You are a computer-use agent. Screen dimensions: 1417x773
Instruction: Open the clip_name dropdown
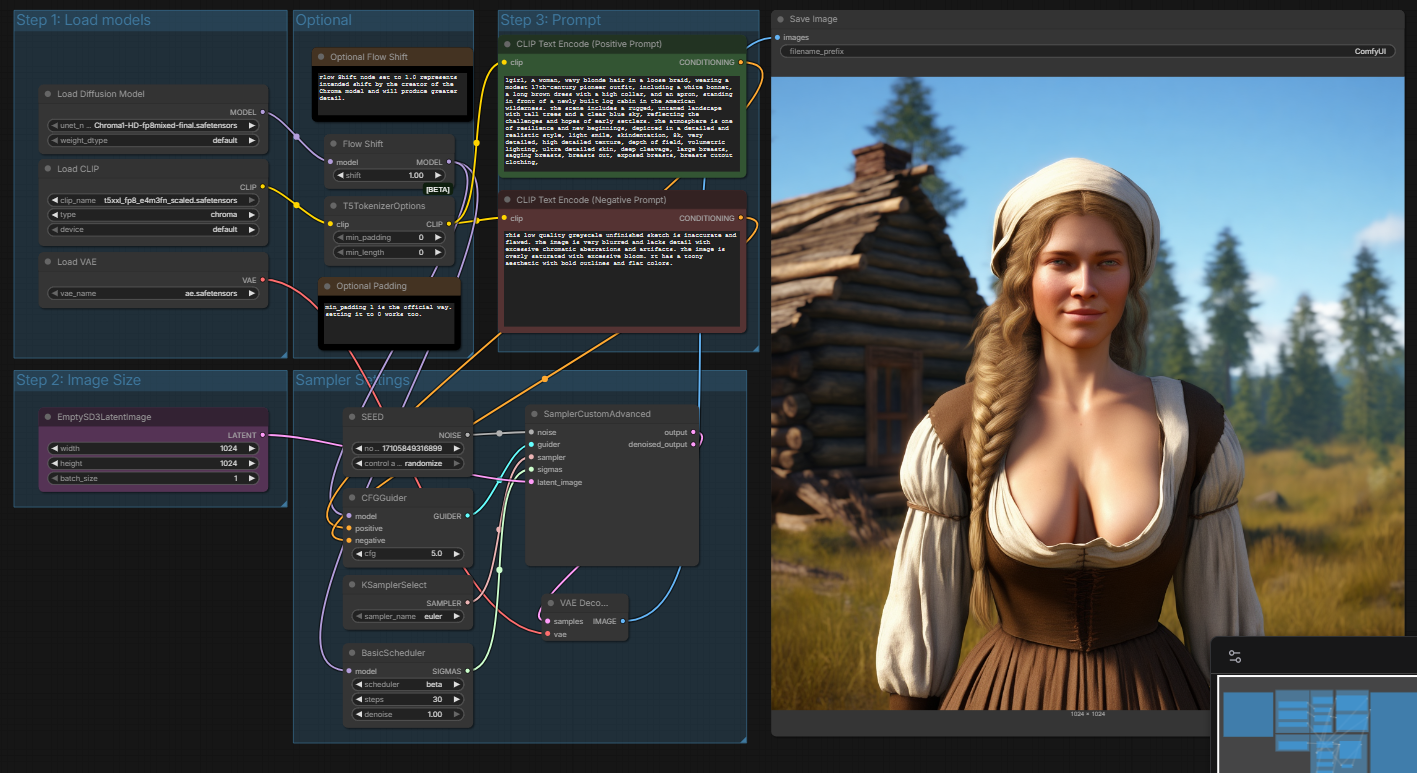point(154,201)
